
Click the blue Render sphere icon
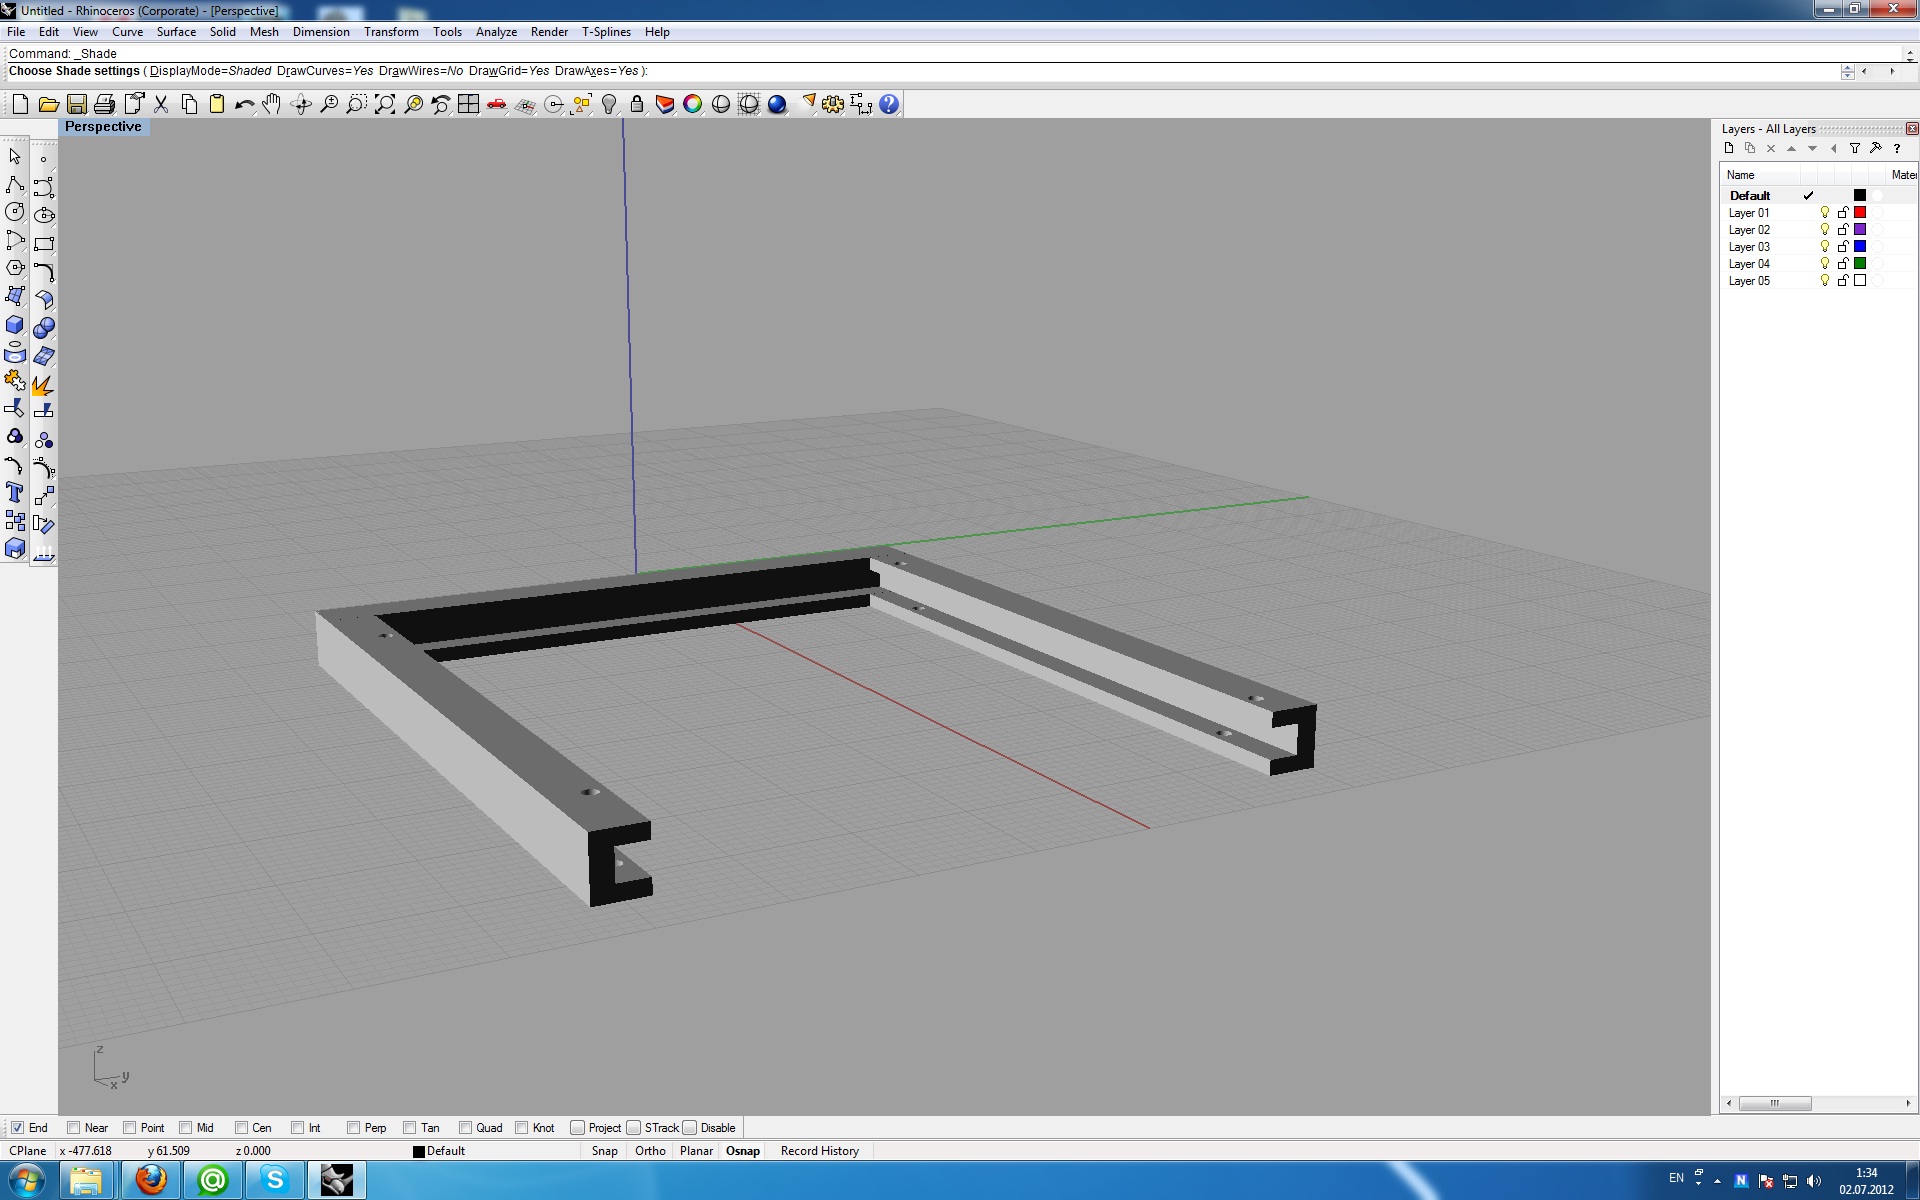(x=777, y=104)
